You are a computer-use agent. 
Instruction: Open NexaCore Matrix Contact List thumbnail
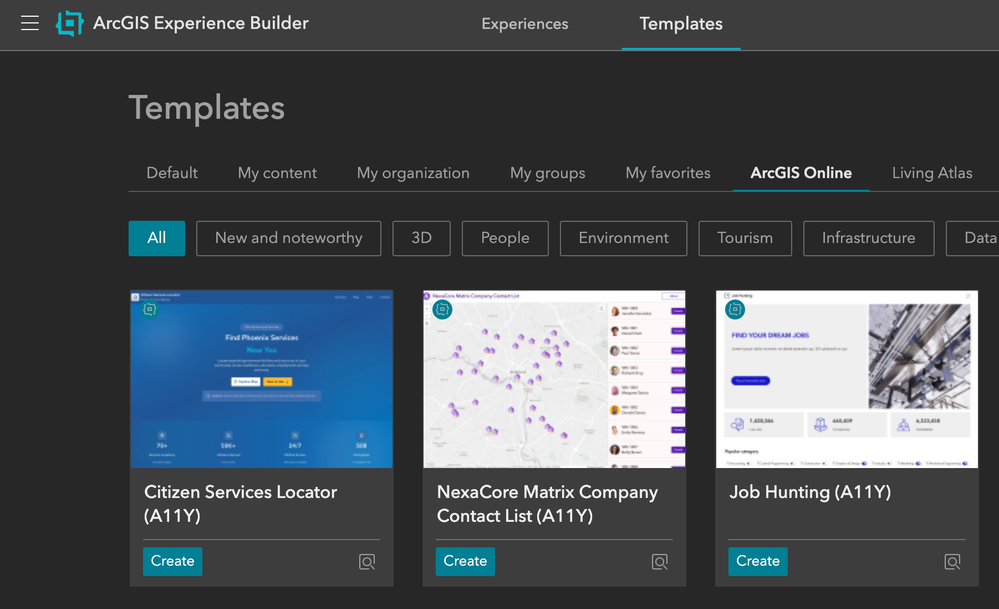554,379
